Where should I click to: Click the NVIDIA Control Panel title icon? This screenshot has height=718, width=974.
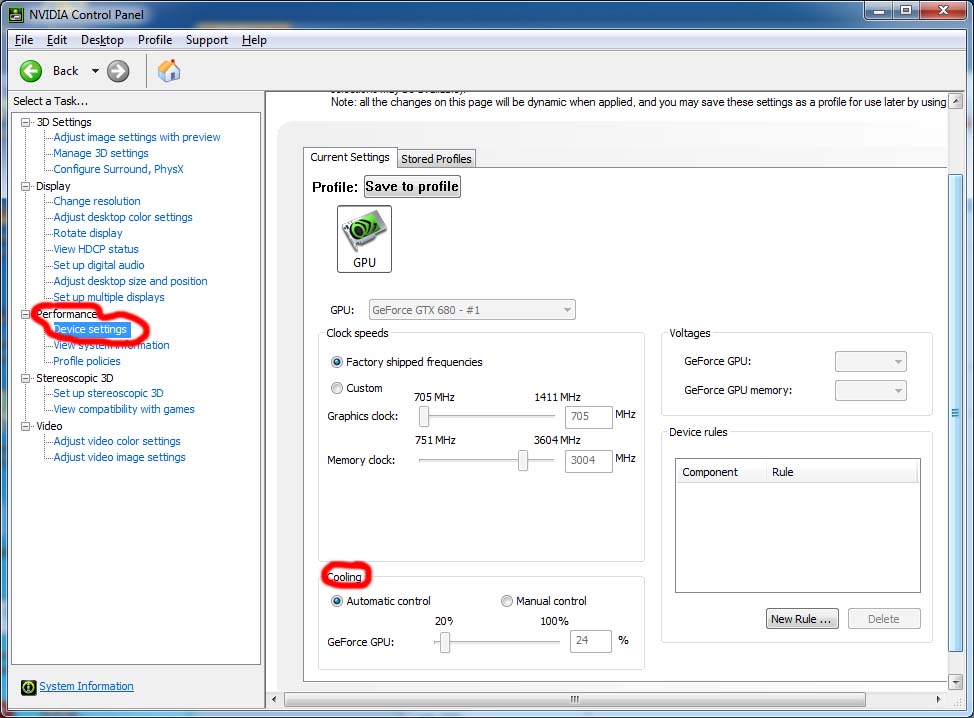(16, 14)
